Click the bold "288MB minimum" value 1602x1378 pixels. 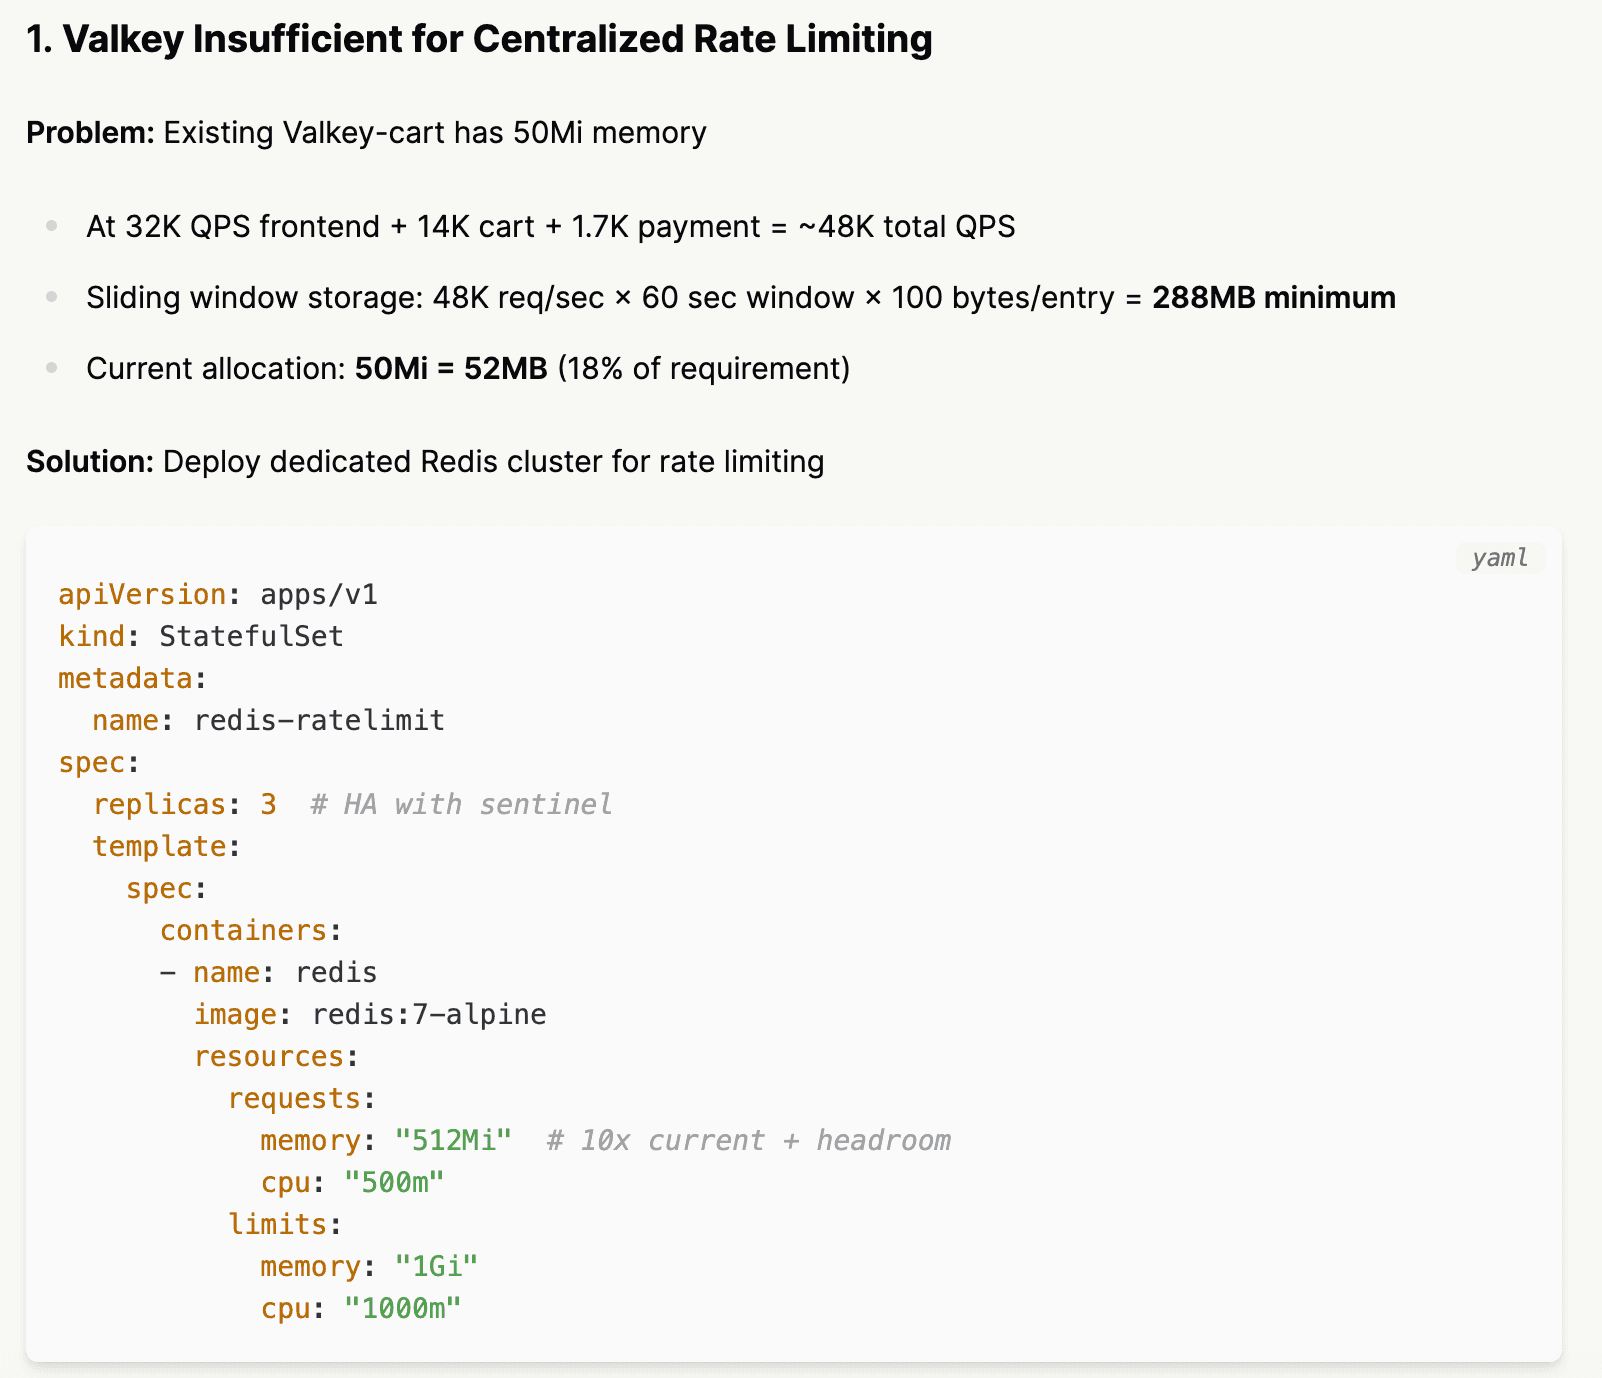click(1274, 298)
